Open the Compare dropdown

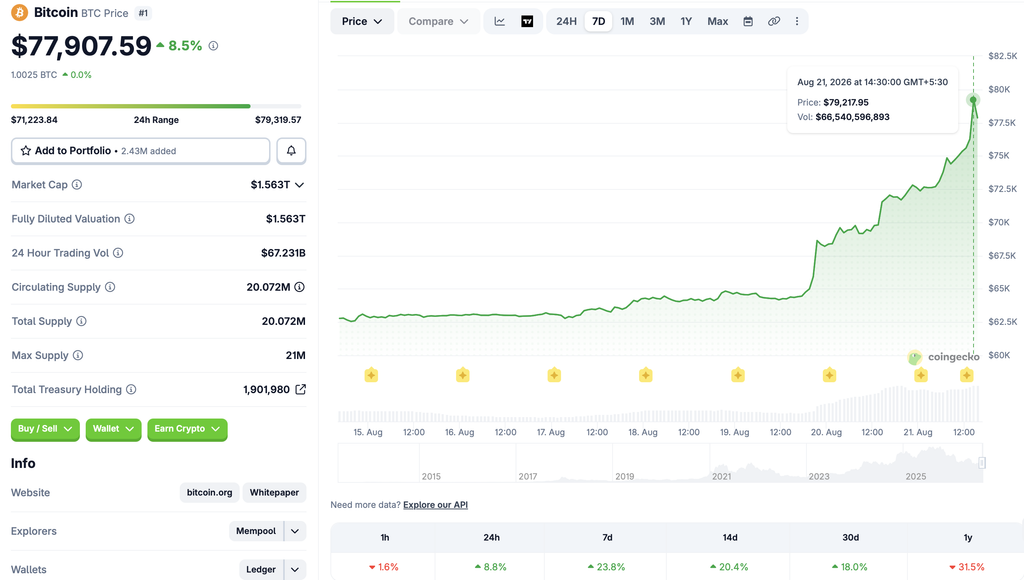(438, 22)
